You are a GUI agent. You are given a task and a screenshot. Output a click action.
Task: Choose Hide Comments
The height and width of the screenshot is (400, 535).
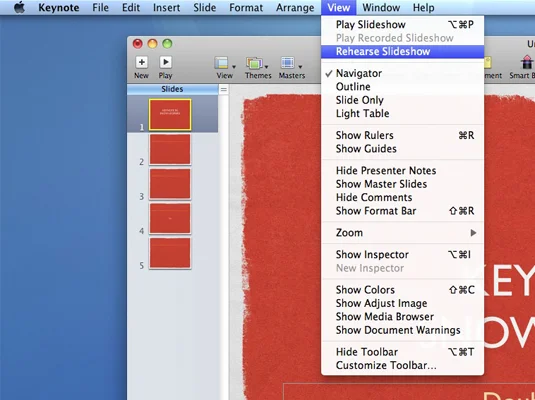click(403, 197)
